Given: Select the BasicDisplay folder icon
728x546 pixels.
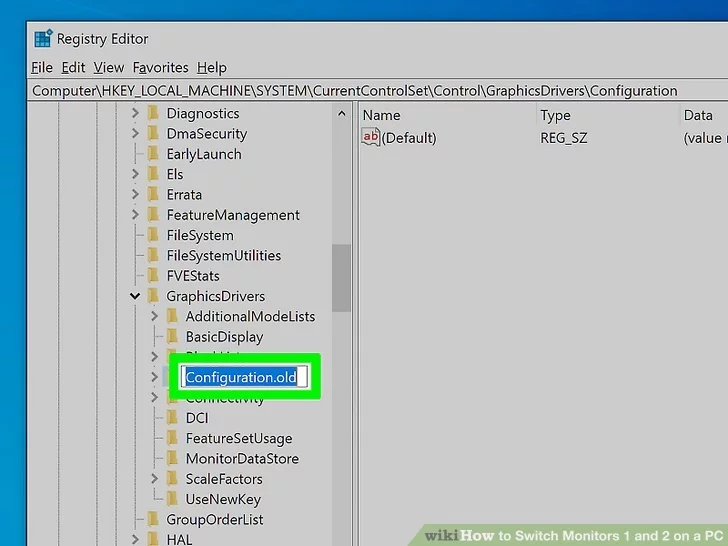Looking at the screenshot, I should (172, 337).
